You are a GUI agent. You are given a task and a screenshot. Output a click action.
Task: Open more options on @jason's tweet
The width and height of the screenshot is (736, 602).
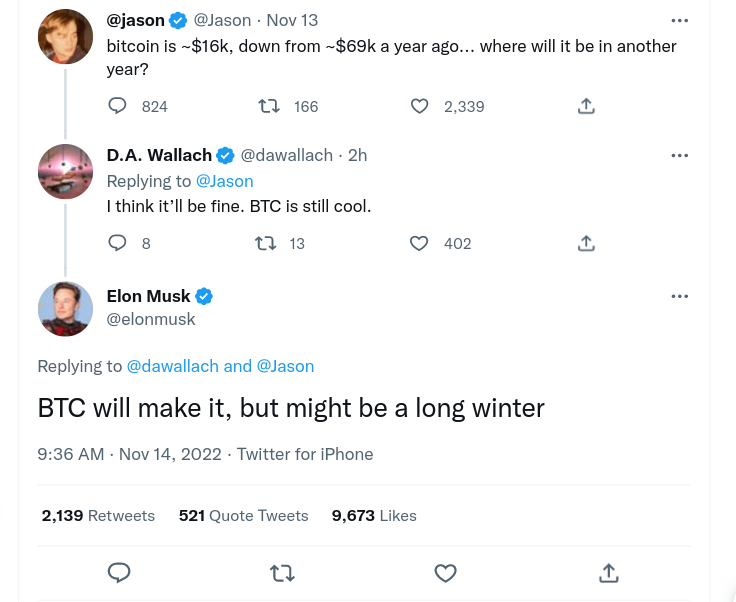(680, 20)
